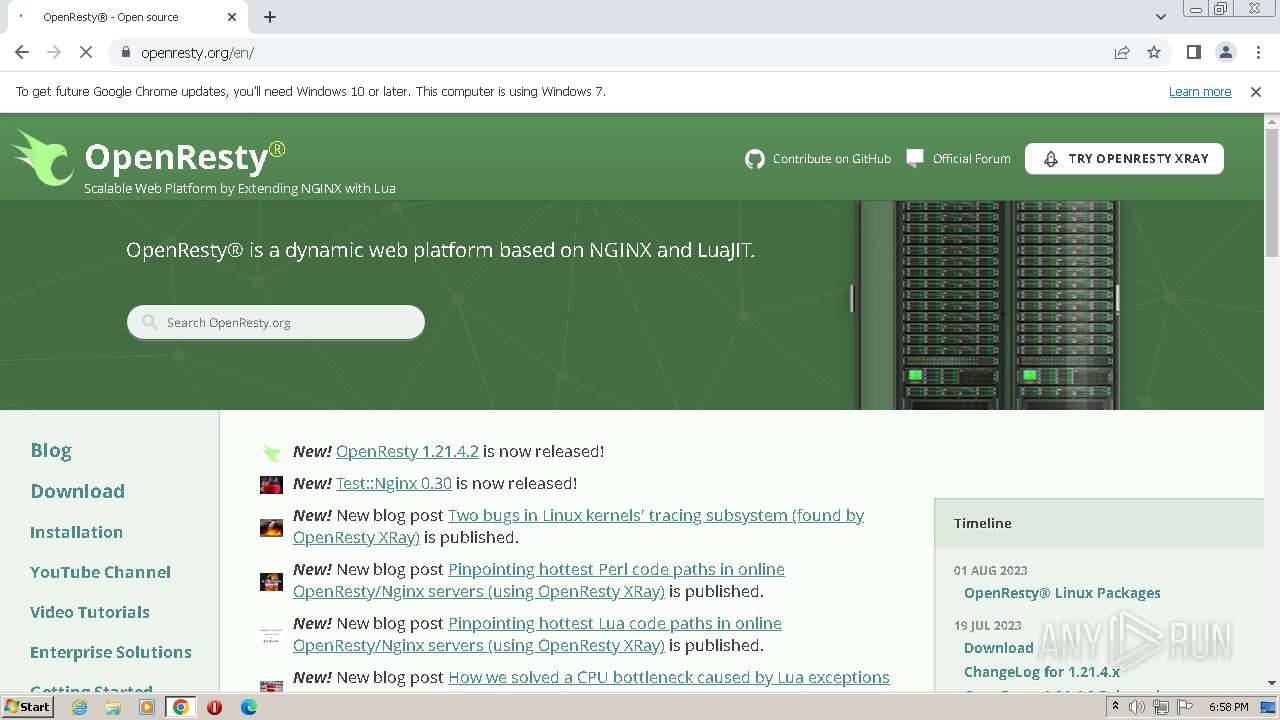Open Internet Explorer from taskbar
The image size is (1280, 720).
[x=79, y=707]
